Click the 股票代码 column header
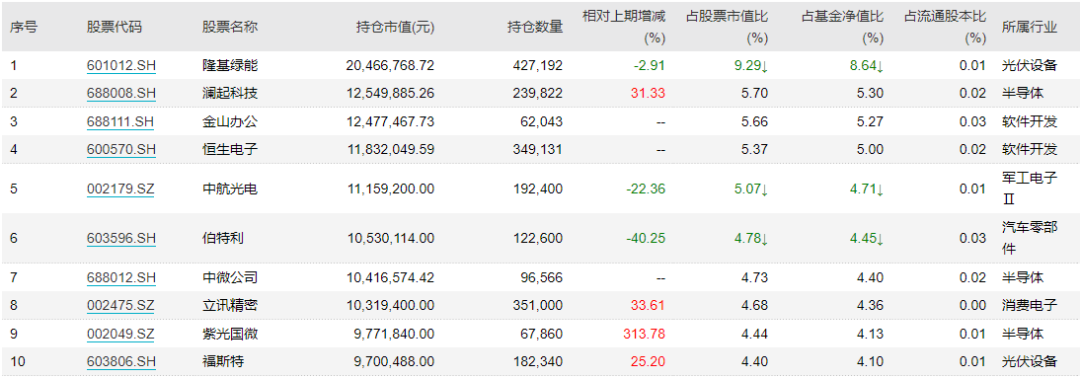 [x=114, y=27]
